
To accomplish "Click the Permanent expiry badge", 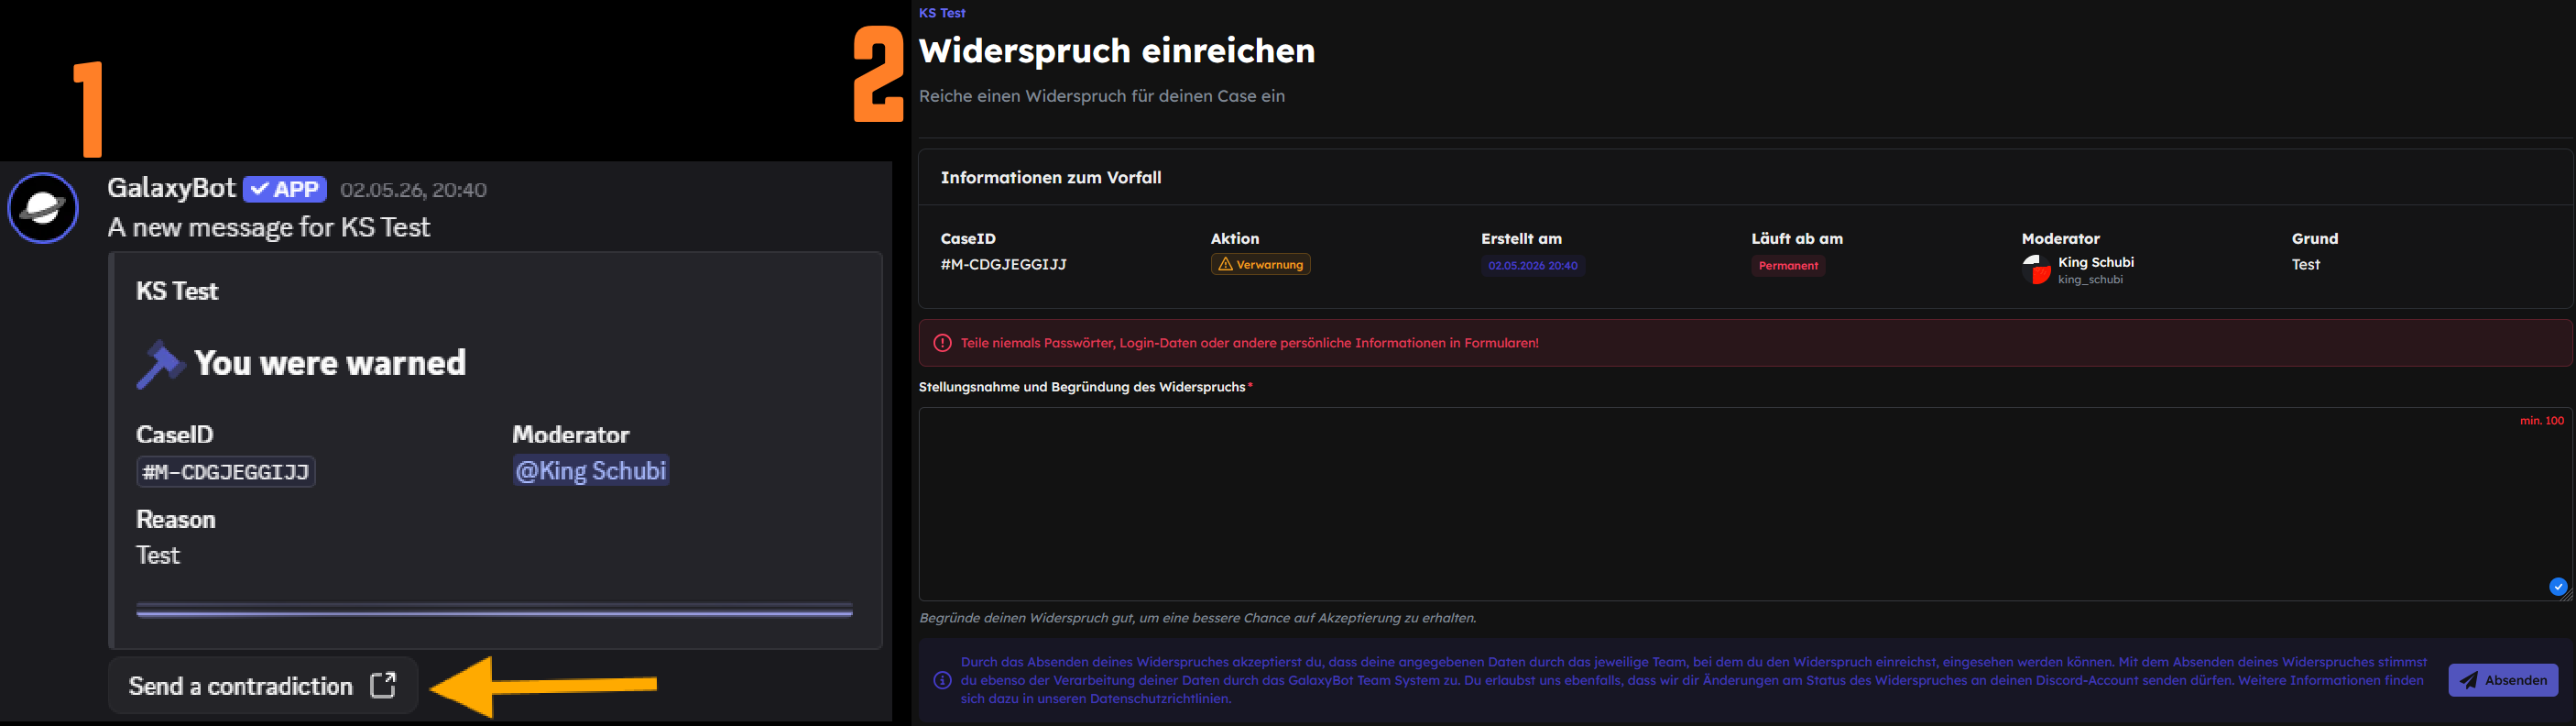I will pyautogui.click(x=1788, y=266).
